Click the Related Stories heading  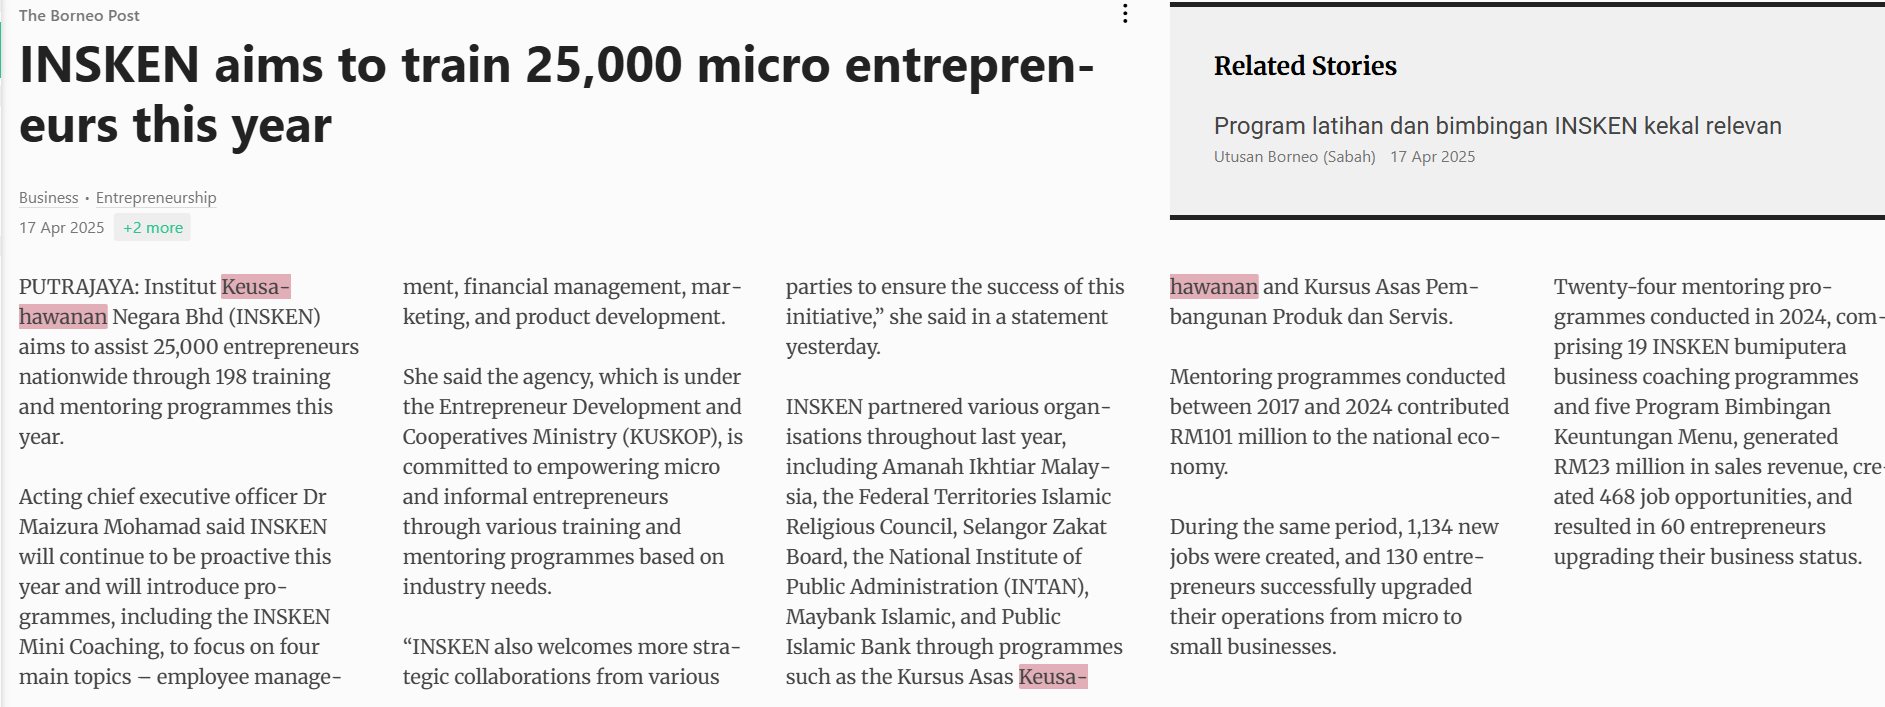coord(1305,66)
